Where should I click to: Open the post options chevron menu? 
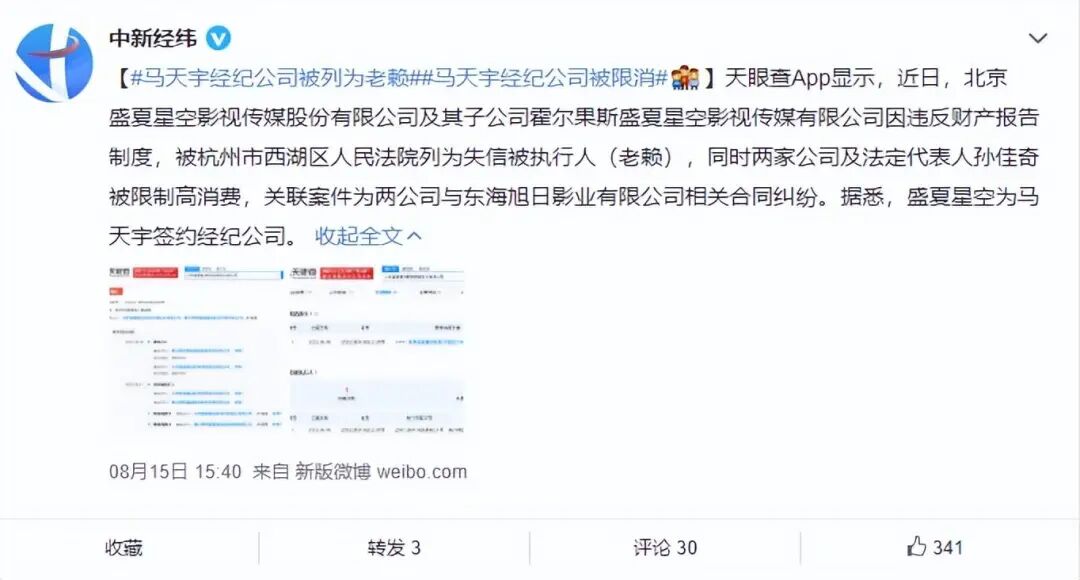point(1037,39)
